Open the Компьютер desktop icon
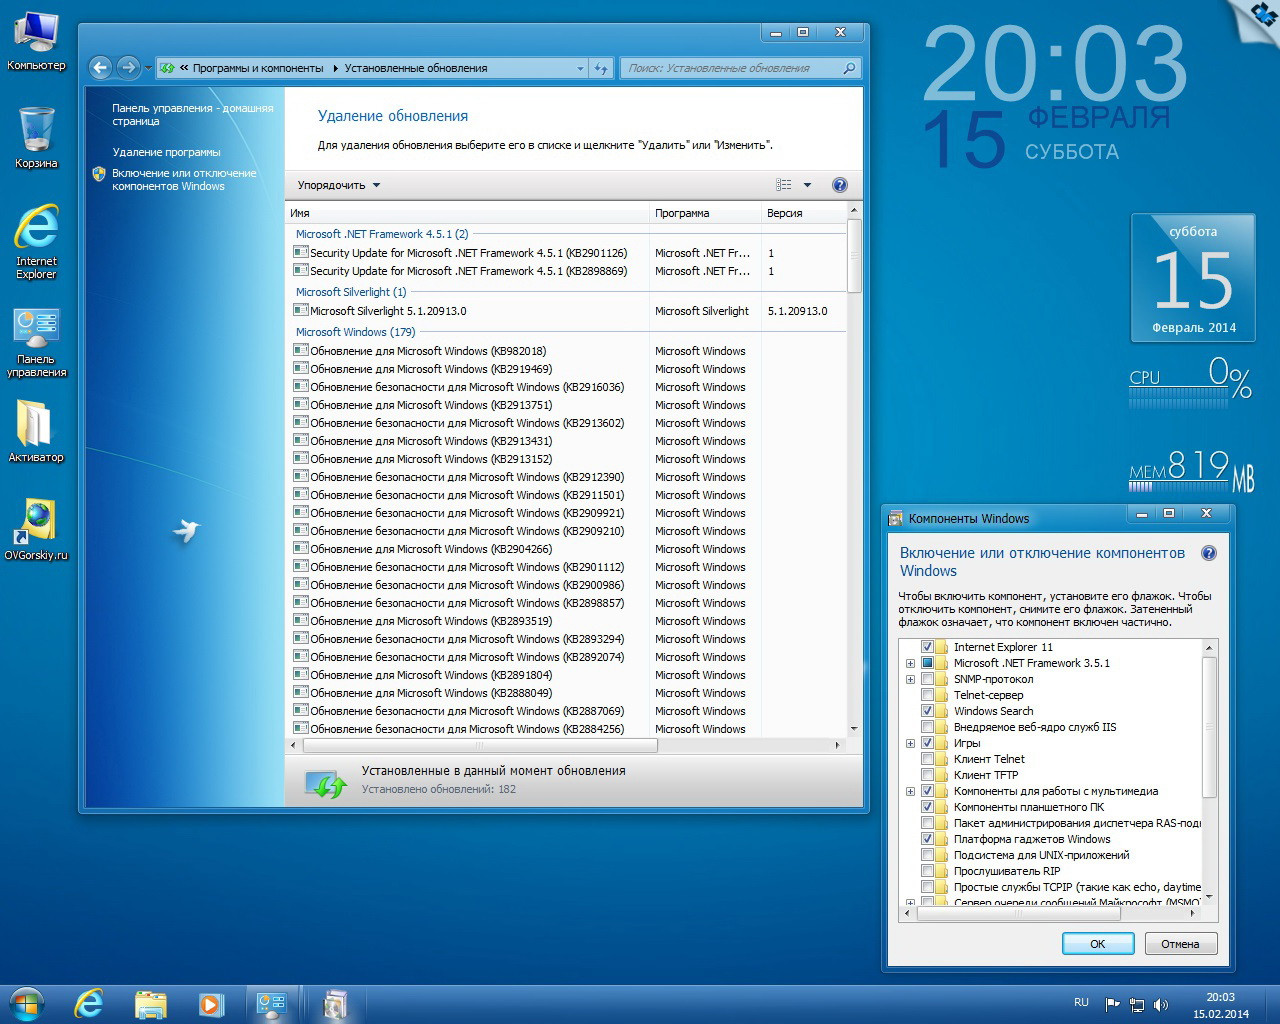The width and height of the screenshot is (1280, 1024). point(36,40)
